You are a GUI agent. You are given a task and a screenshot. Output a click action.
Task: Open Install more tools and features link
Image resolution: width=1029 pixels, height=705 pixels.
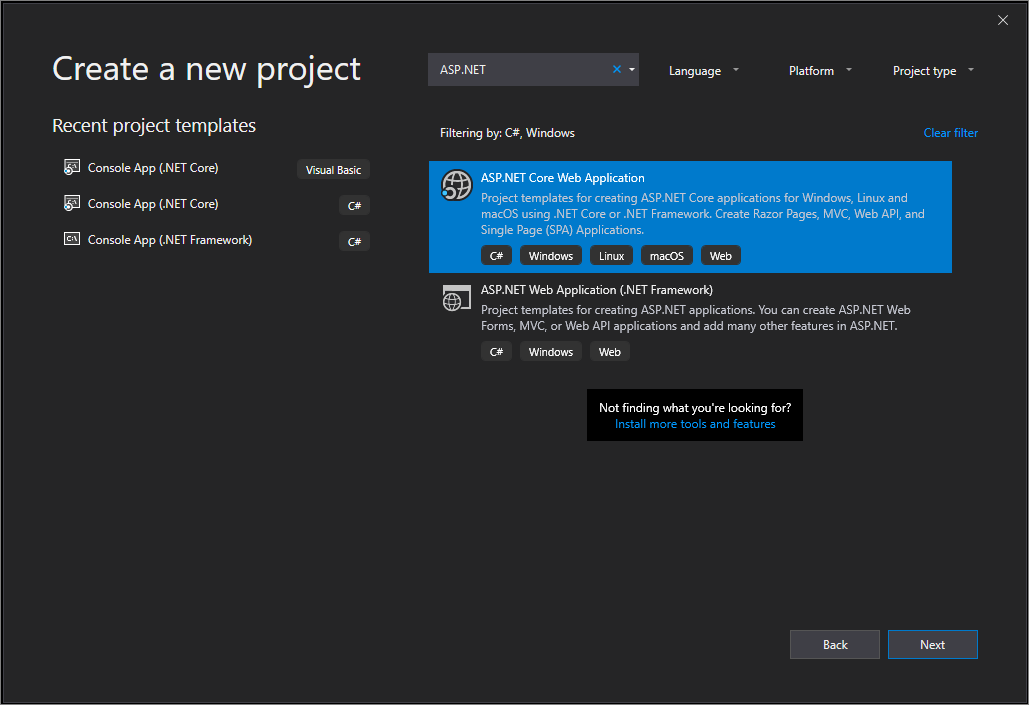click(695, 424)
